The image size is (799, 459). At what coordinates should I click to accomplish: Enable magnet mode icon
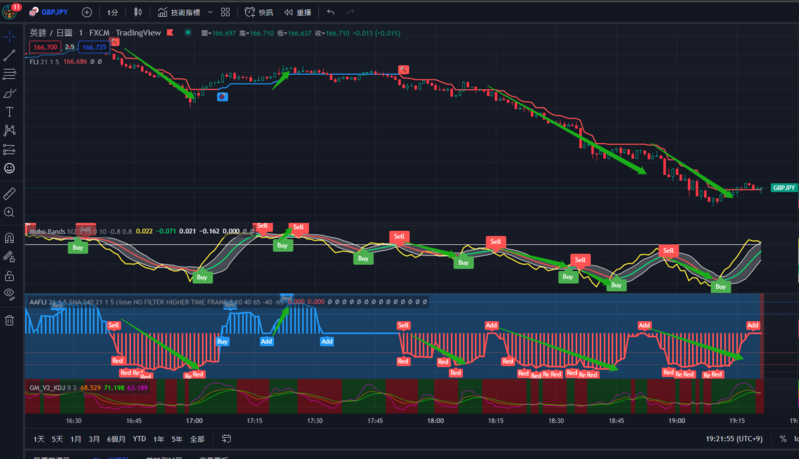pyautogui.click(x=9, y=237)
